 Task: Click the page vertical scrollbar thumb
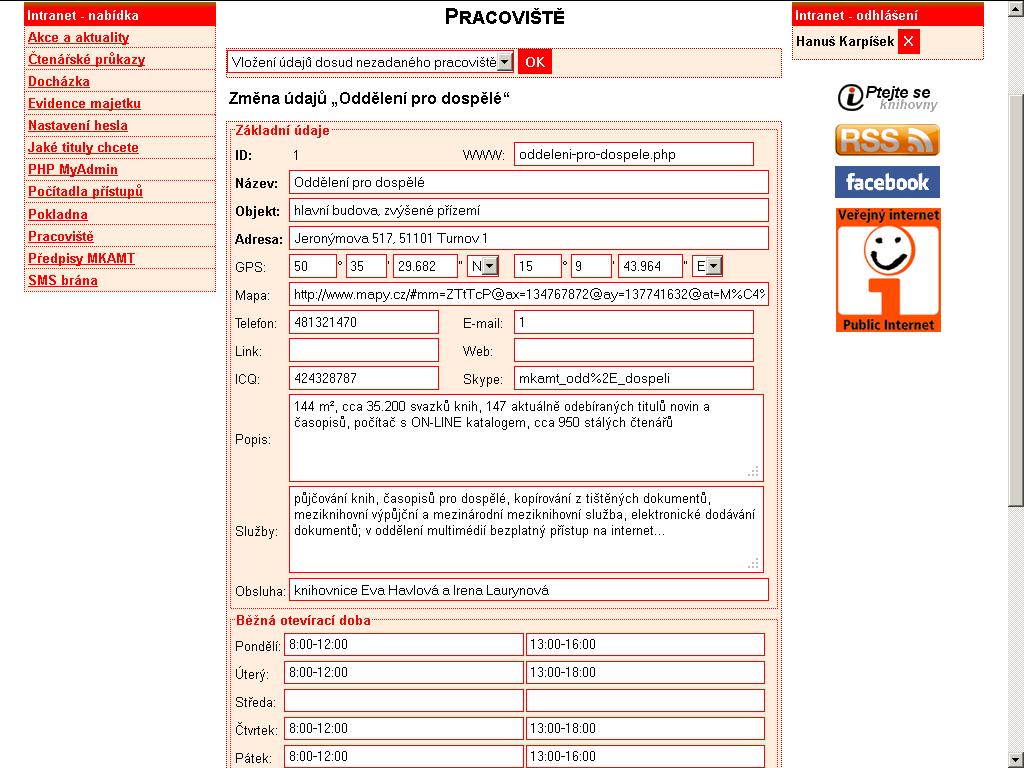1016,298
